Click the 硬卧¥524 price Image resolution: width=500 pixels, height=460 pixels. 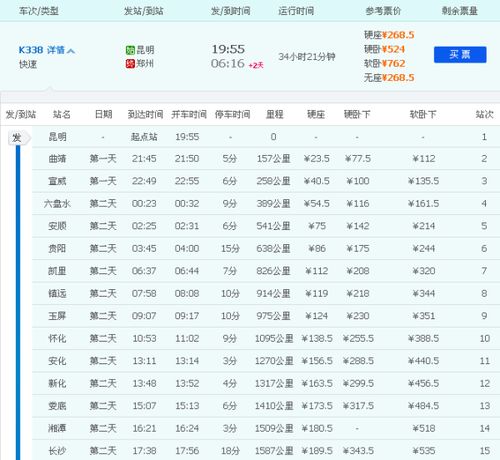[384, 49]
